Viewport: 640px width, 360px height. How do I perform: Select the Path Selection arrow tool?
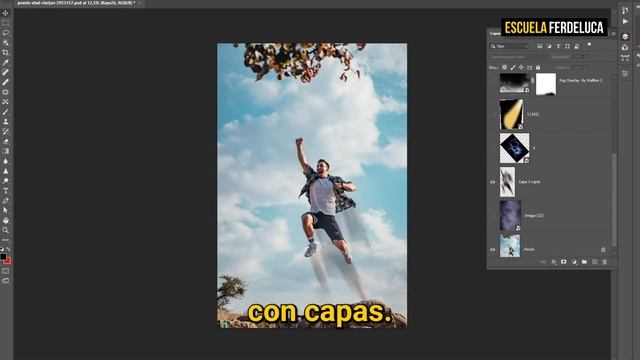click(5, 210)
